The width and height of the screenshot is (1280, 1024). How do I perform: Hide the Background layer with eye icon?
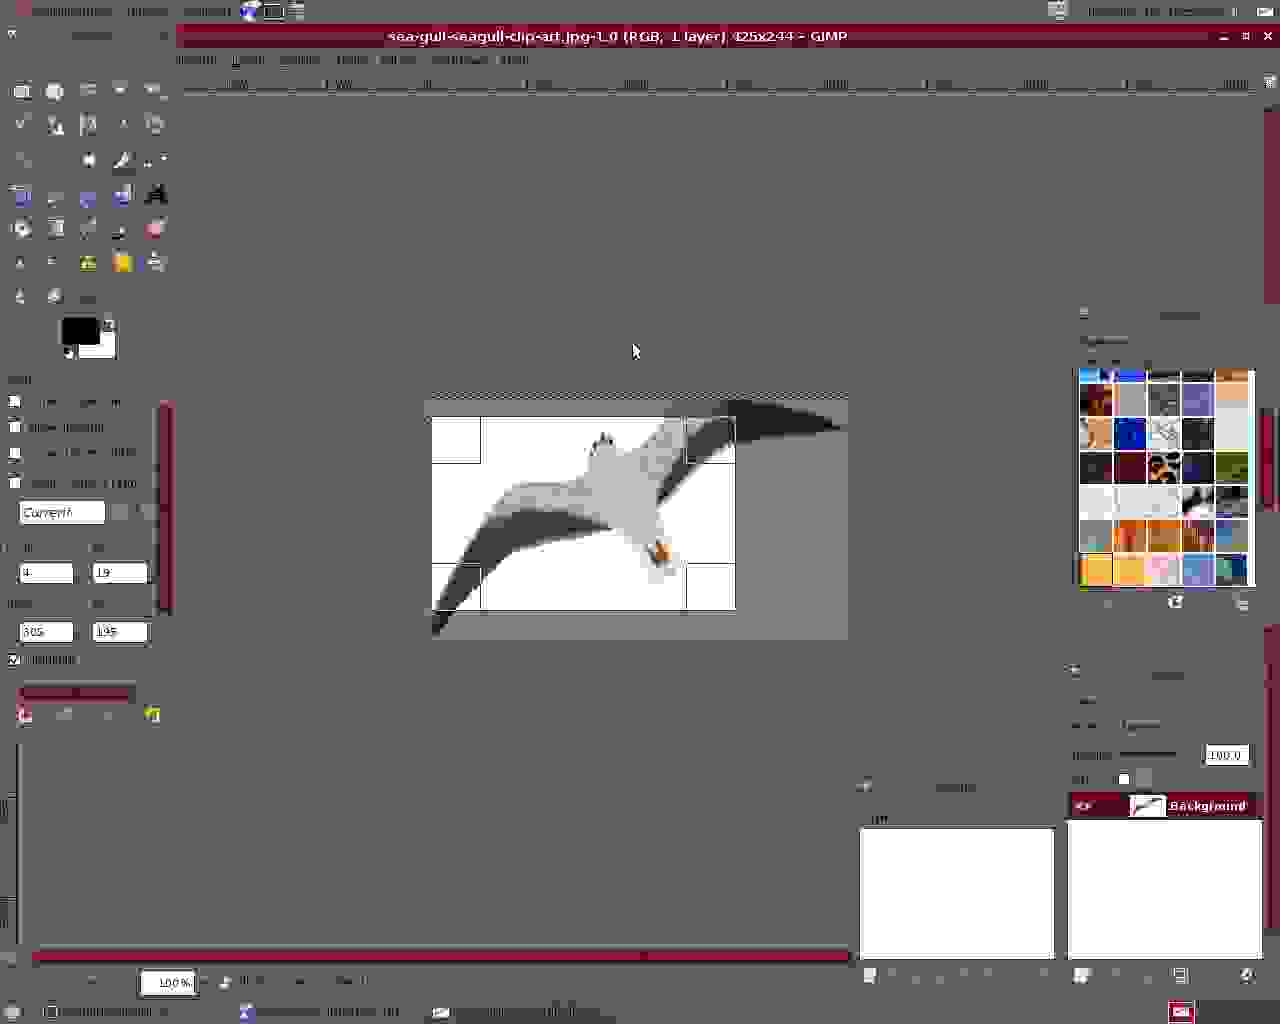tap(1084, 806)
